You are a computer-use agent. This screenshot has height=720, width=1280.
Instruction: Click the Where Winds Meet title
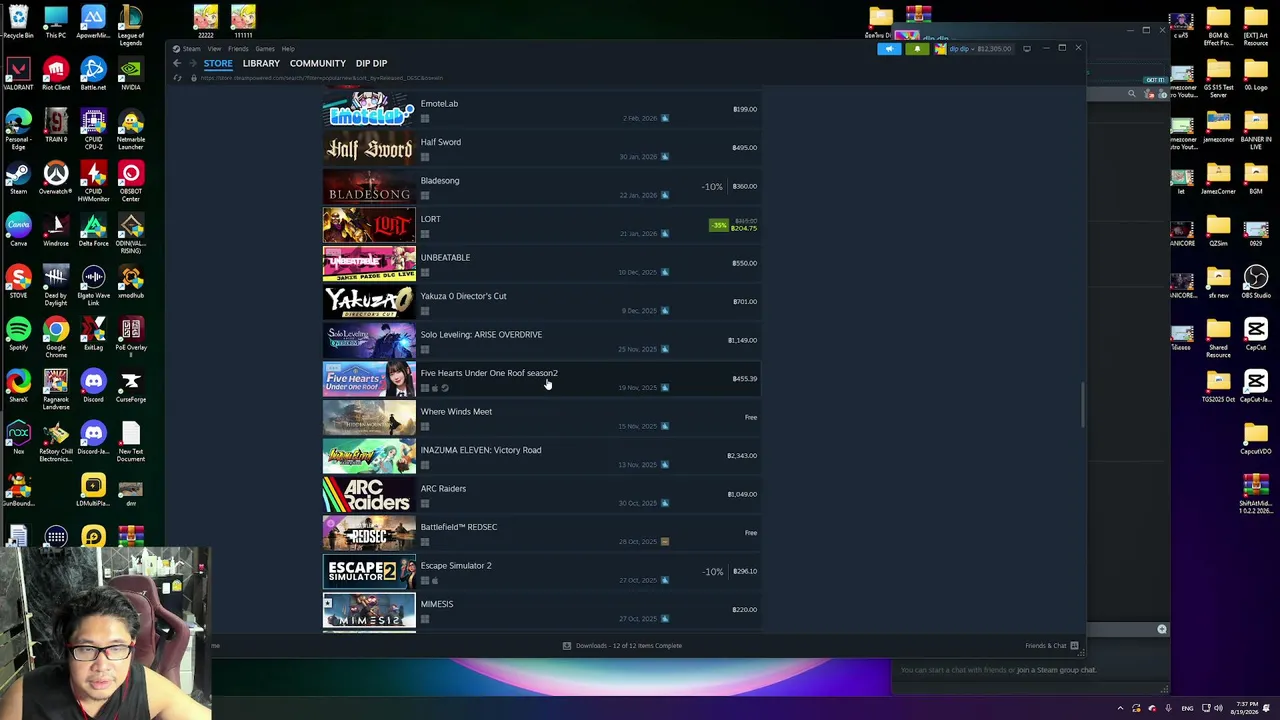tap(456, 412)
